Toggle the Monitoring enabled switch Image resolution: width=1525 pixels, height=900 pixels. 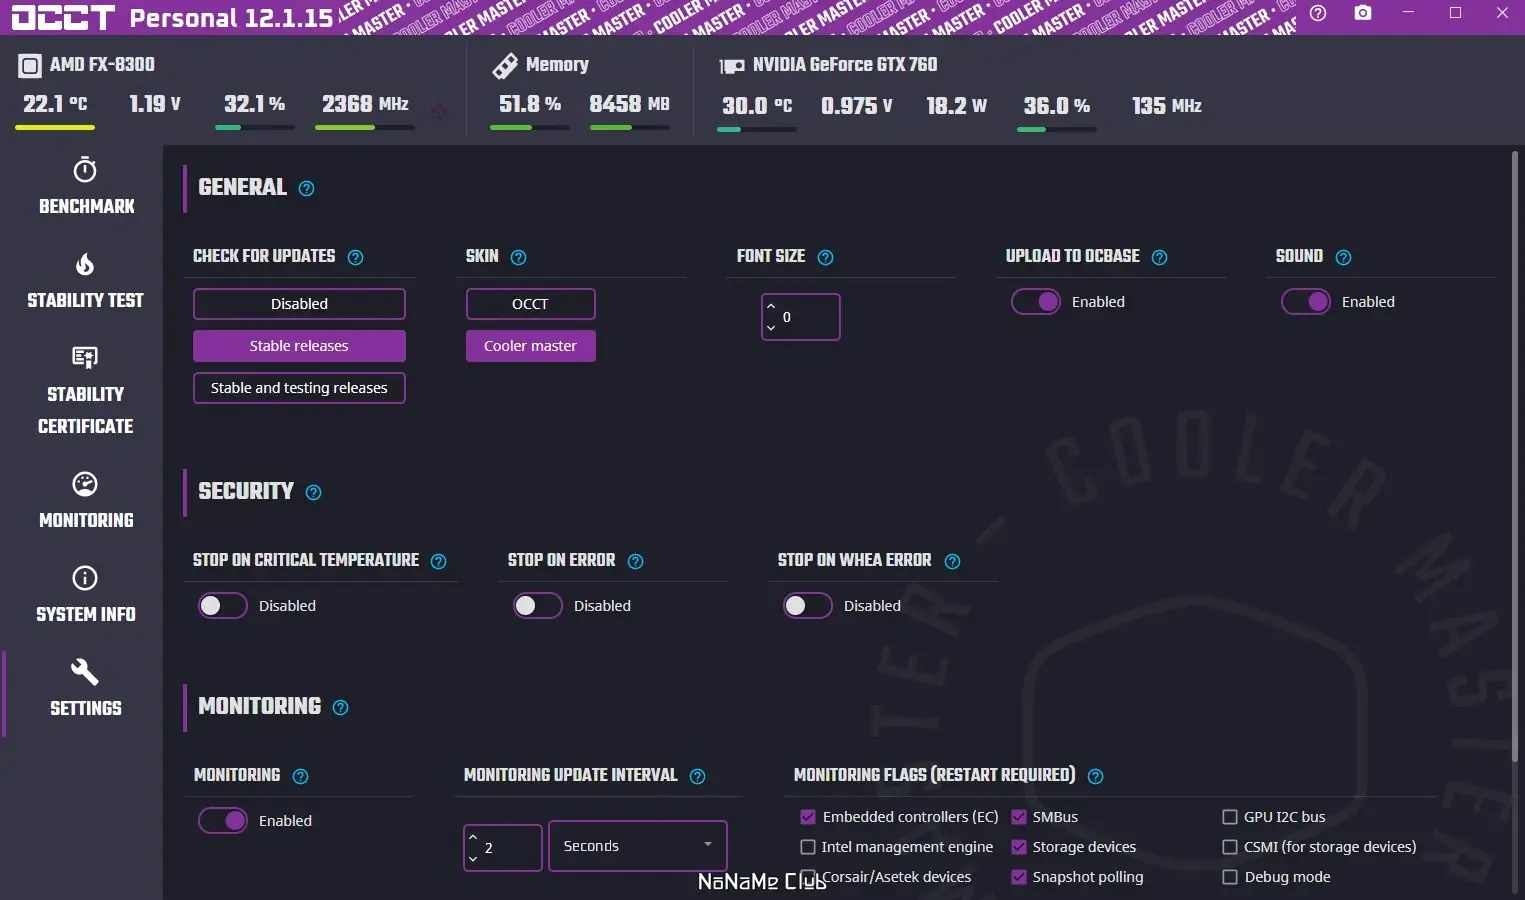tap(223, 821)
